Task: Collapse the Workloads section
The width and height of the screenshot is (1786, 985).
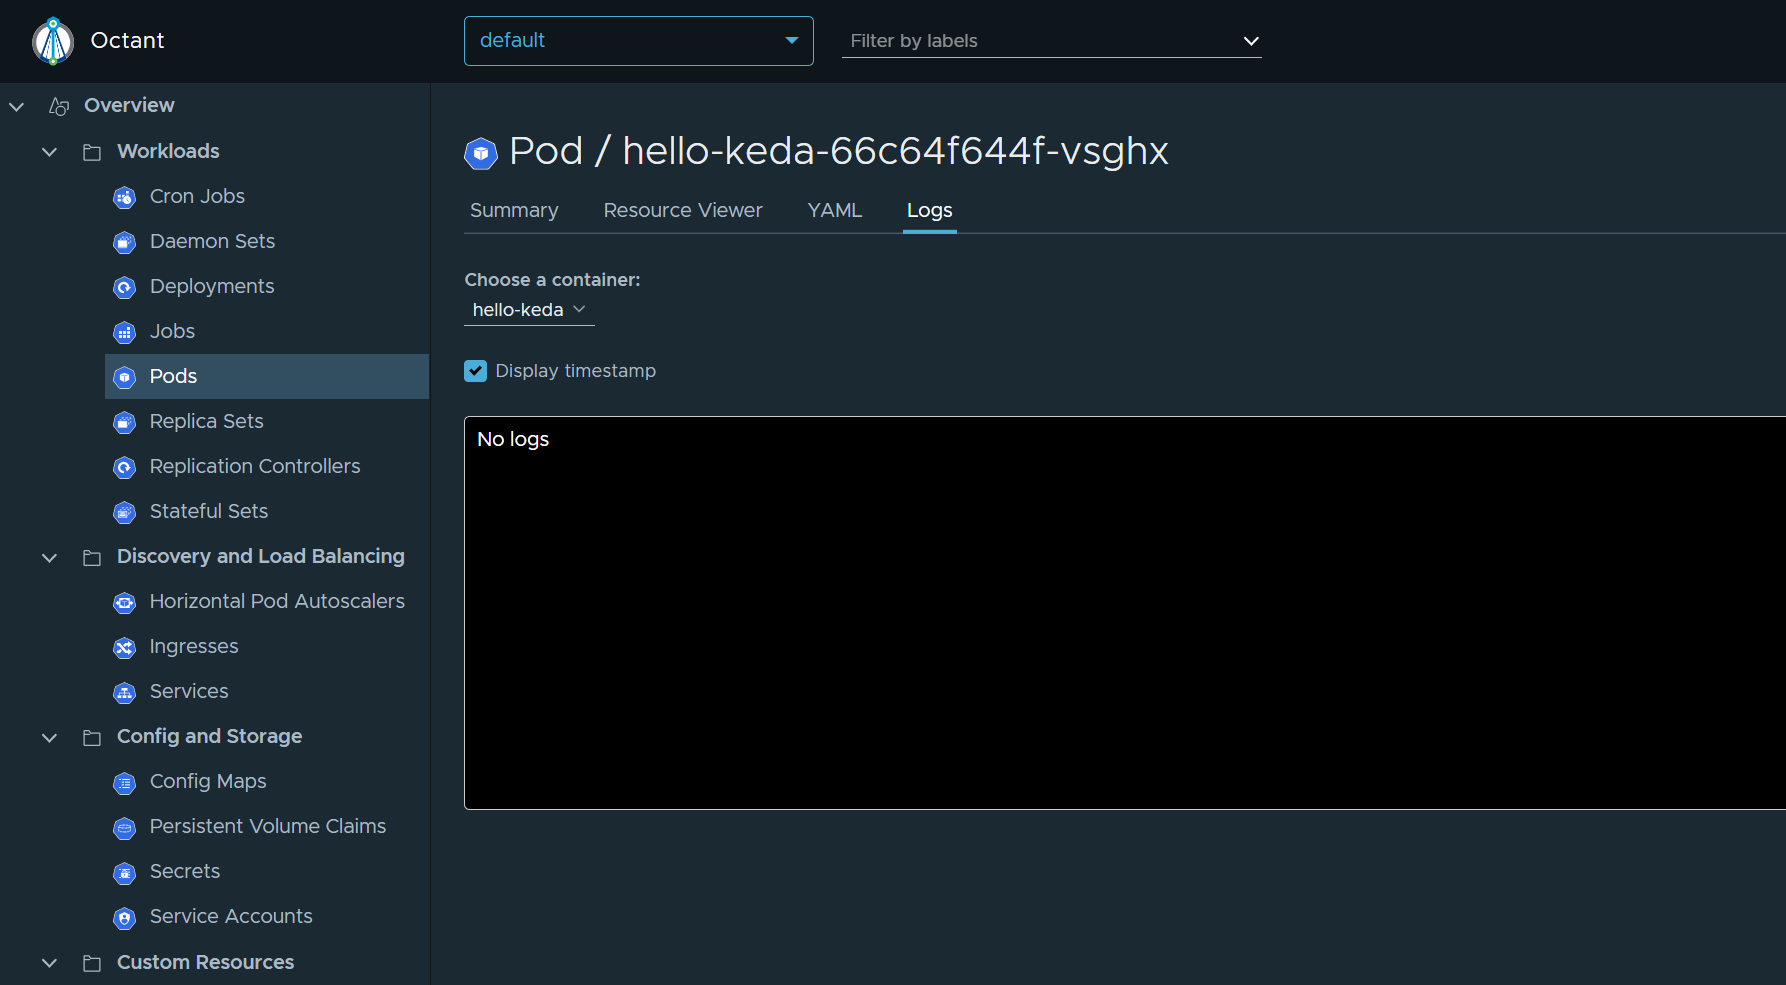Action: tap(49, 151)
